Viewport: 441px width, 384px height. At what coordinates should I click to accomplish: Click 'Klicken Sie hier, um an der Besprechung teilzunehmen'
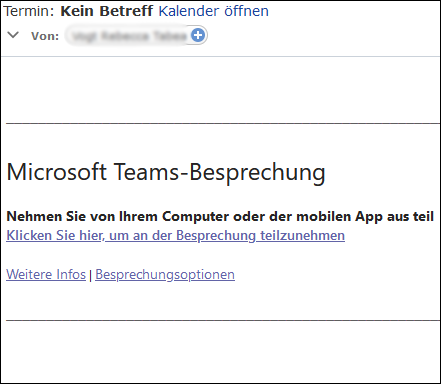175,235
